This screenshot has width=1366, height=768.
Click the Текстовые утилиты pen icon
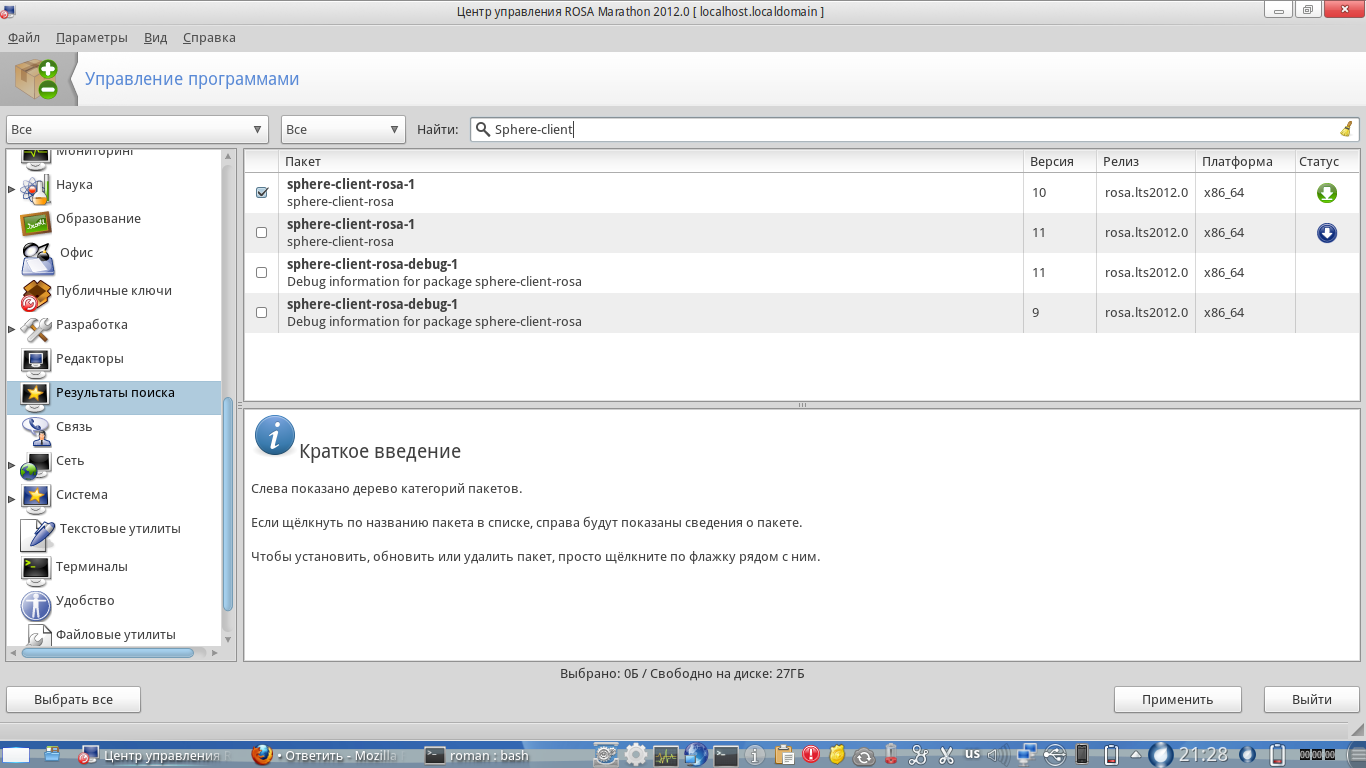tap(38, 533)
